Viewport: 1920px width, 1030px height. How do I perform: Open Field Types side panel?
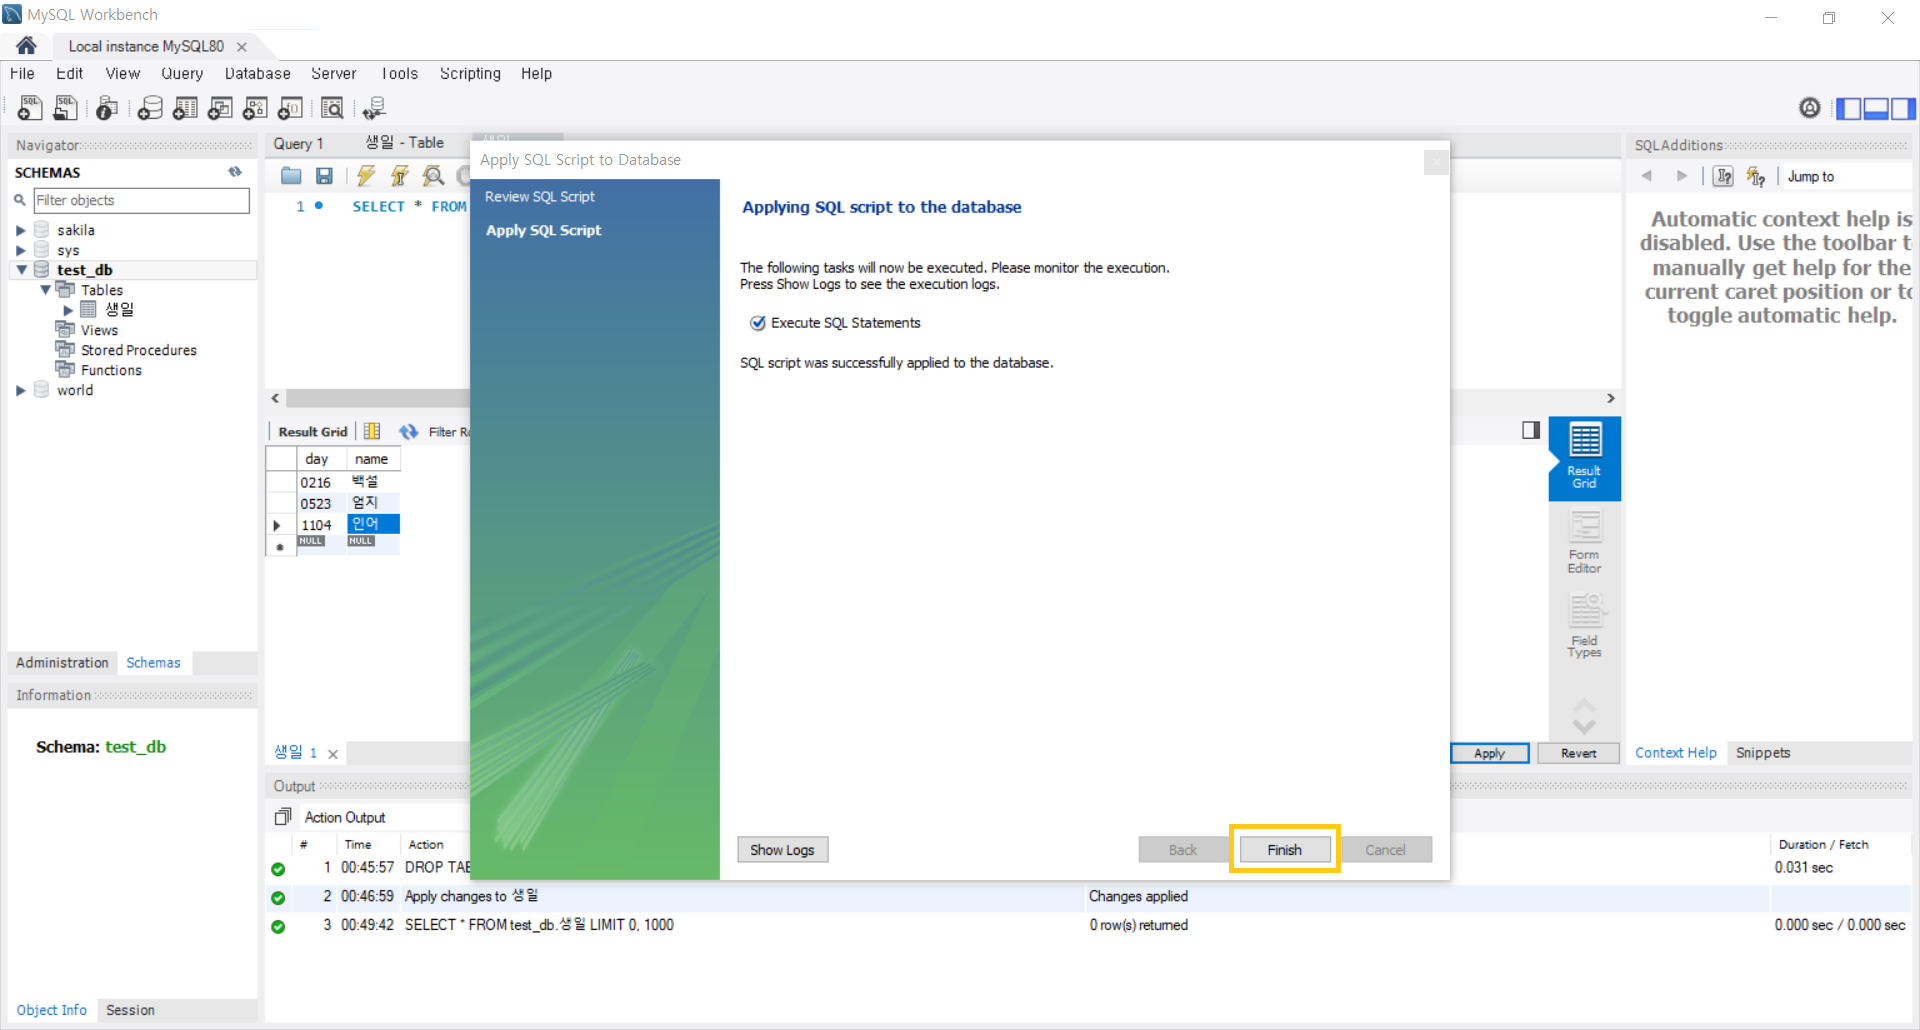1584,627
